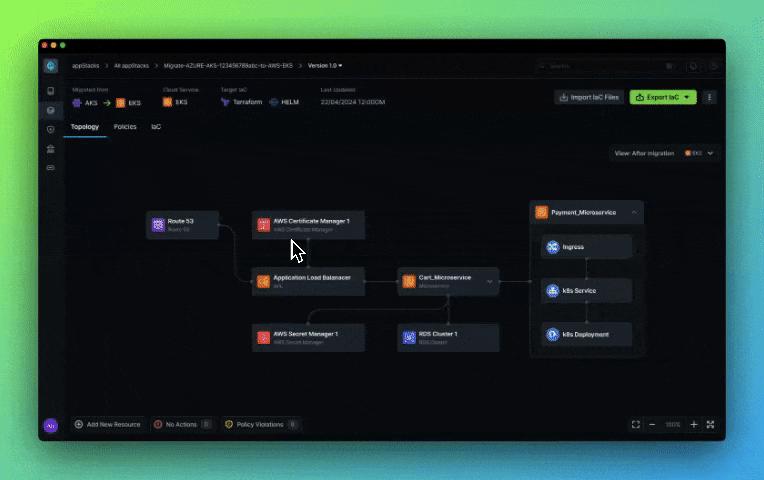The height and width of the screenshot is (480, 764).
Task: Open the bank icon in left sidebar
Action: coord(51,149)
